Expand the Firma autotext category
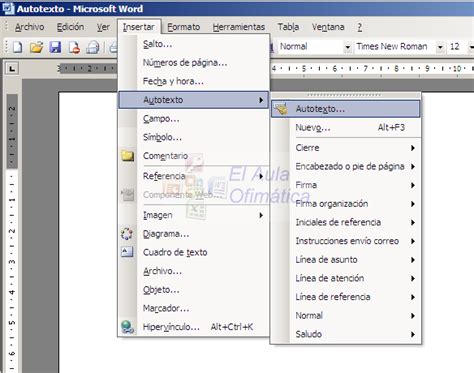This screenshot has width=474, height=373. tap(346, 185)
